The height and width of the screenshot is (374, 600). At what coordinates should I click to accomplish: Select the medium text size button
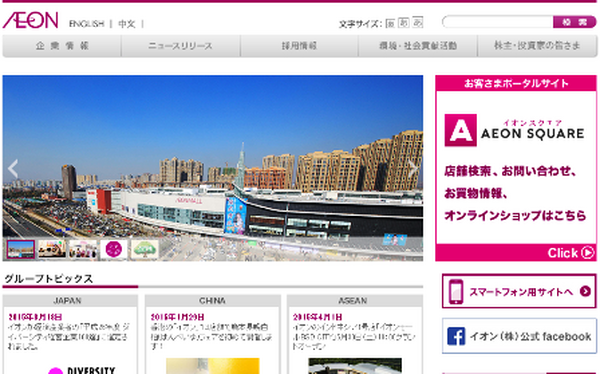point(403,23)
